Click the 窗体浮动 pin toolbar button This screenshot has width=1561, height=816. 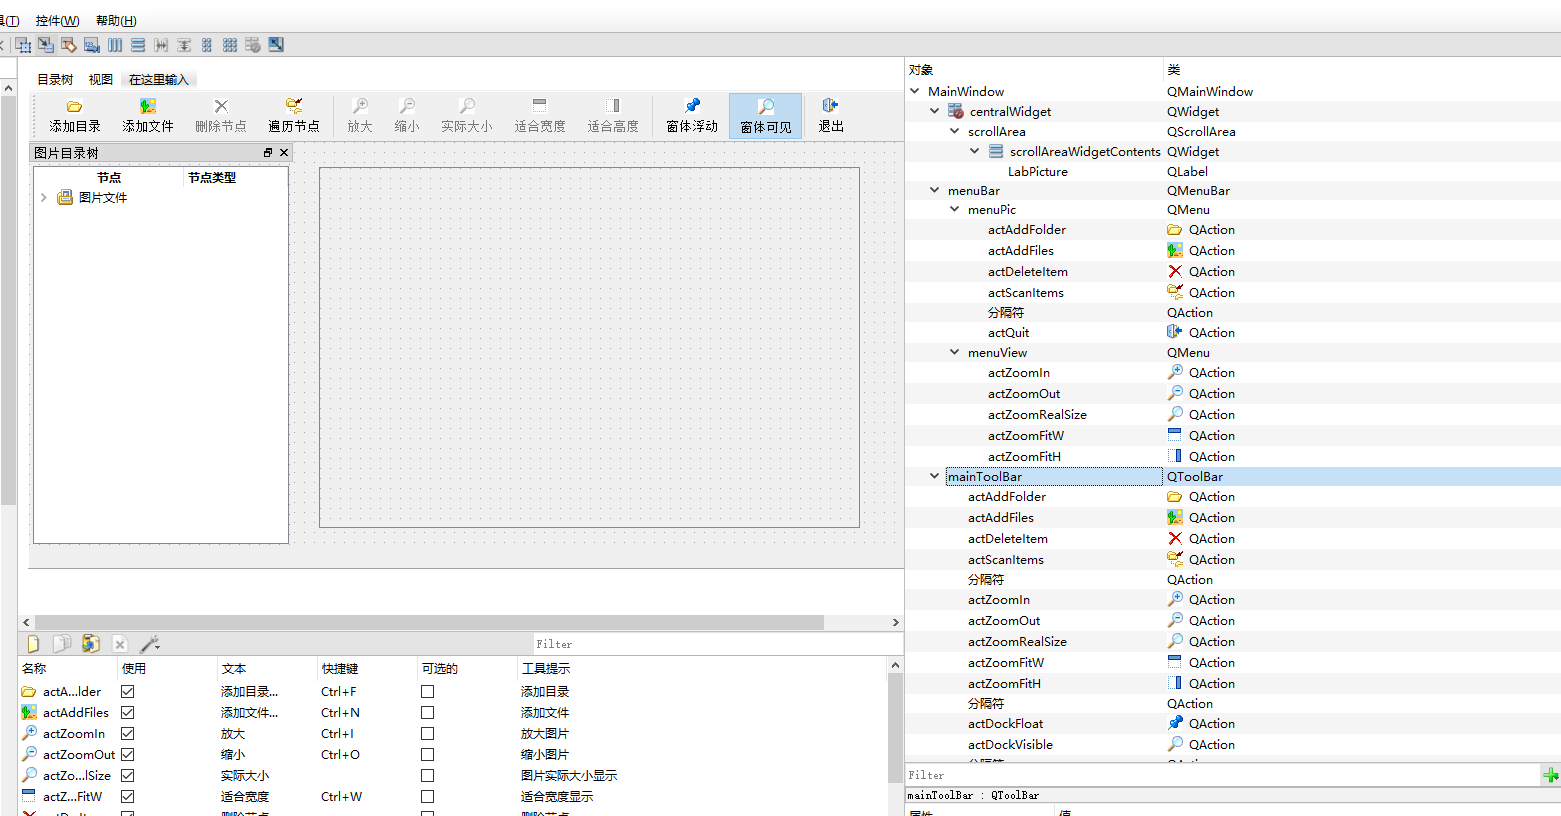[692, 116]
